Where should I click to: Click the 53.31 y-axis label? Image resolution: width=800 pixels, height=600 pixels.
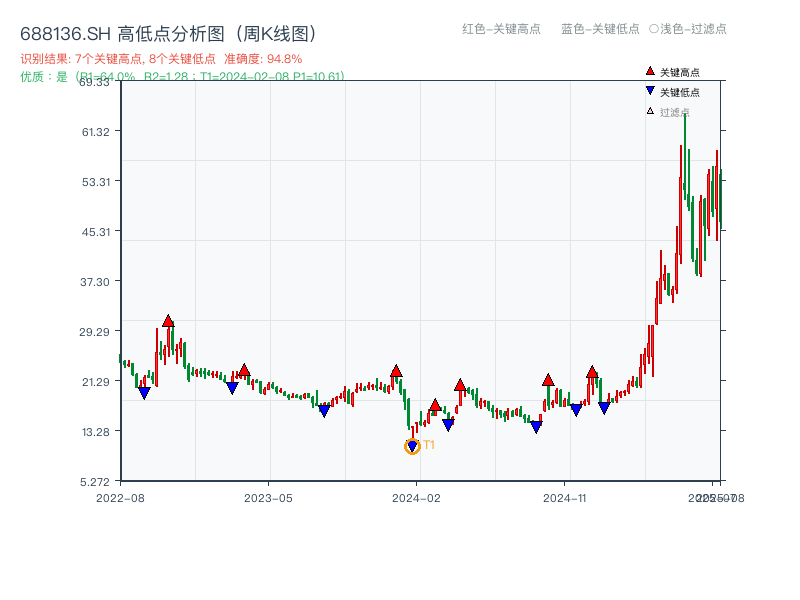[x=96, y=182]
